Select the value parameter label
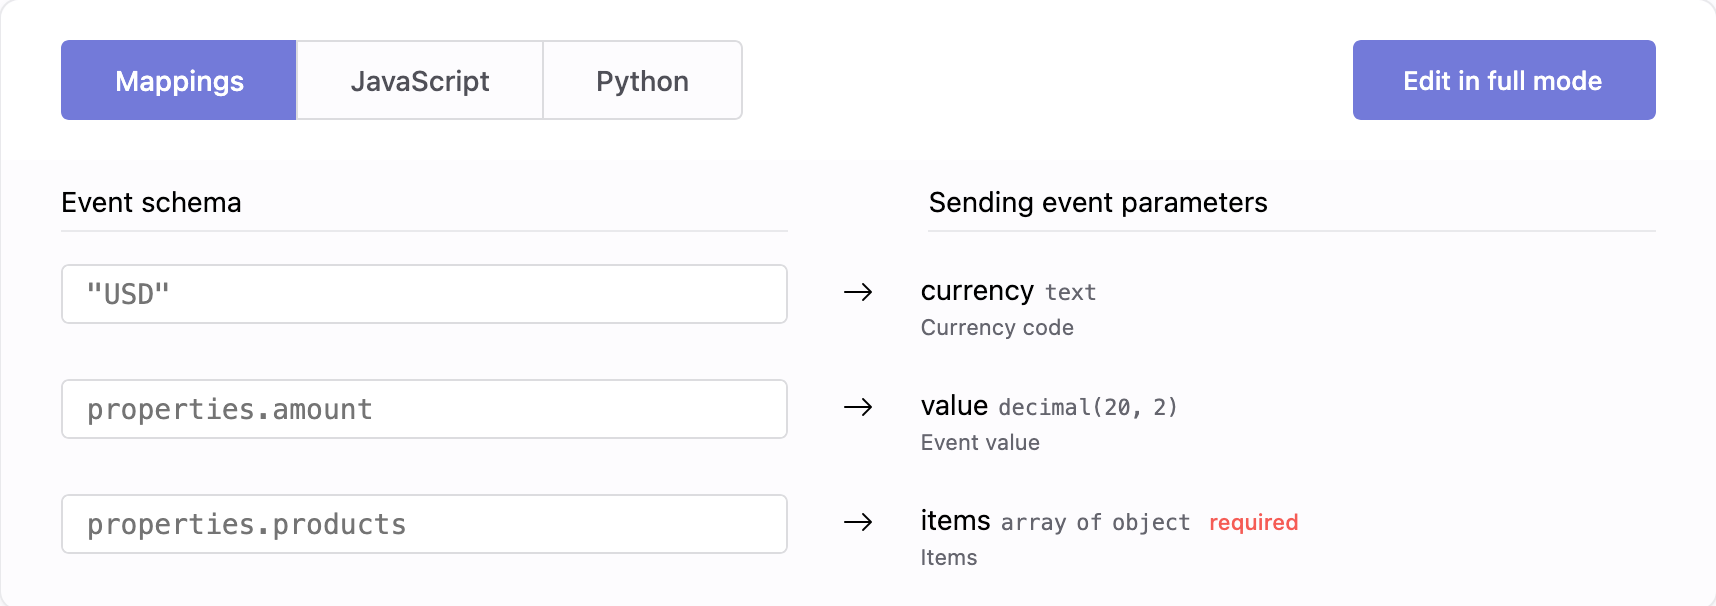Image resolution: width=1716 pixels, height=606 pixels. pyautogui.click(x=953, y=405)
